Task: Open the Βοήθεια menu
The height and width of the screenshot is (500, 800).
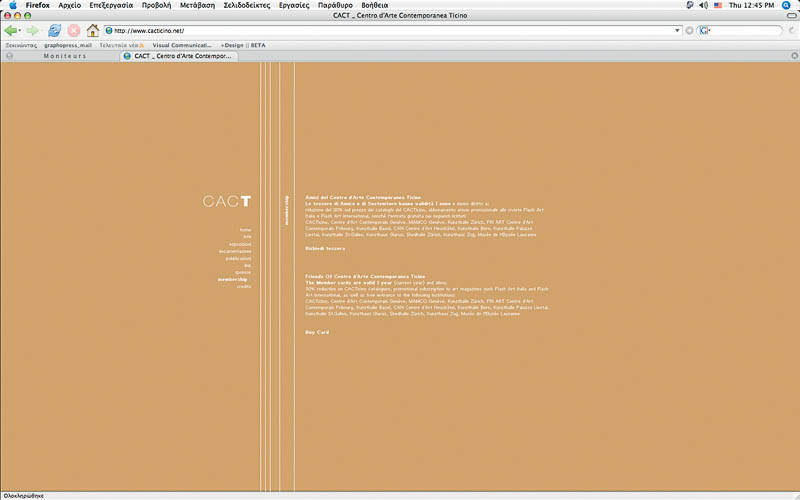Action: (x=374, y=5)
